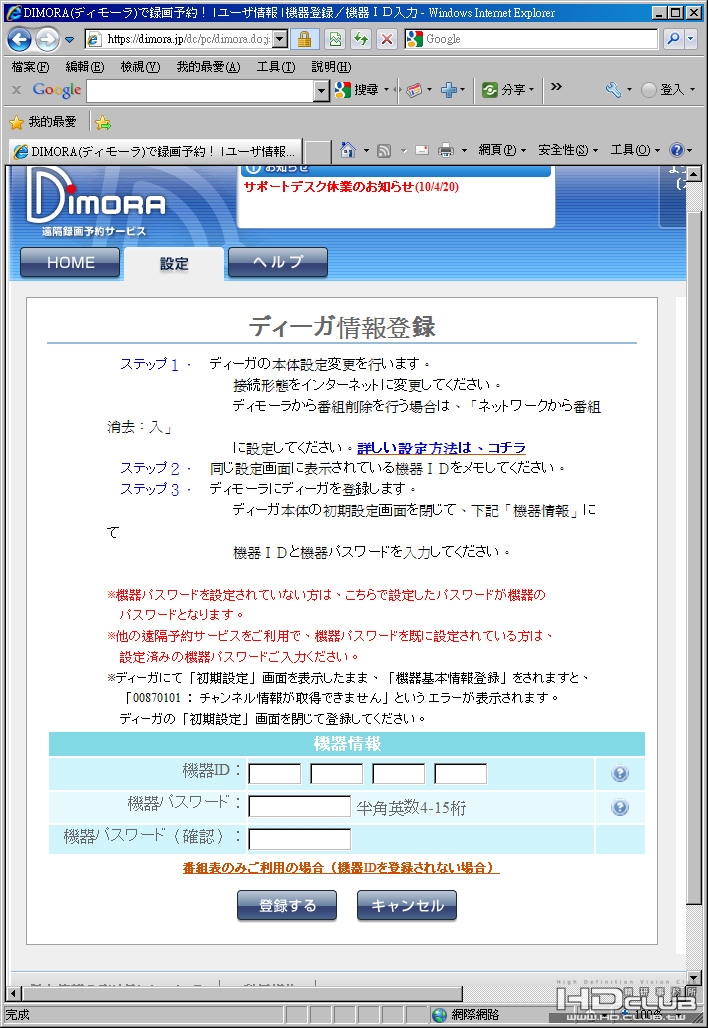Open the 工具(O) command menu

635,150
